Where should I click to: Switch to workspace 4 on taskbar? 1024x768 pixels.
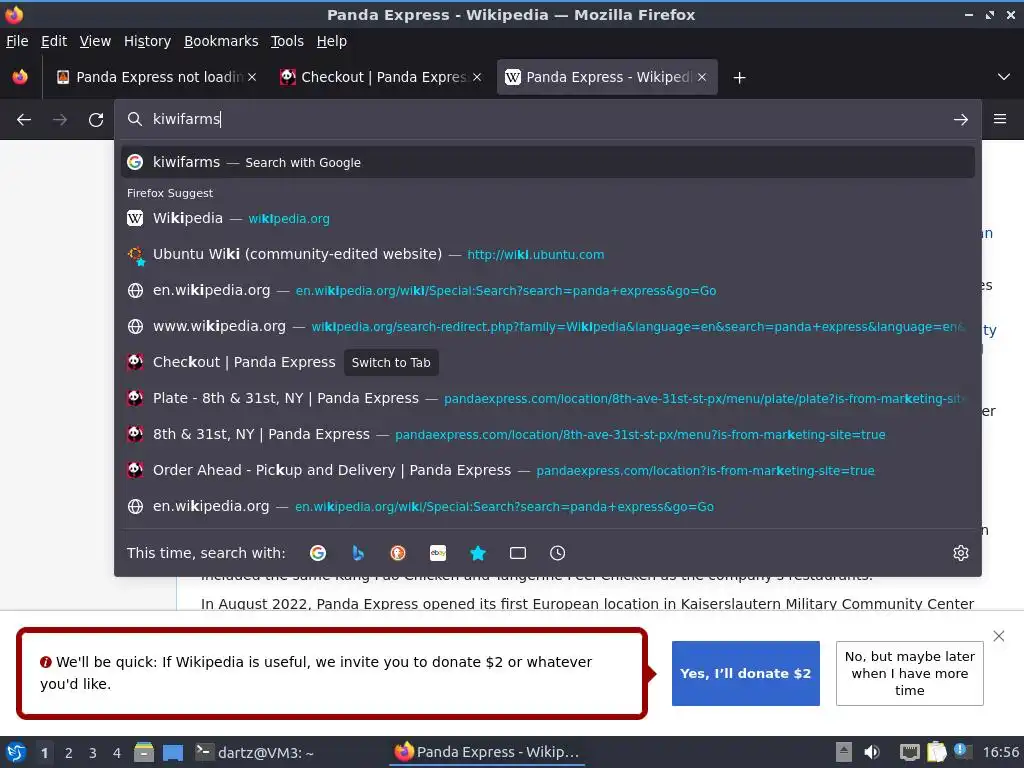pos(117,753)
